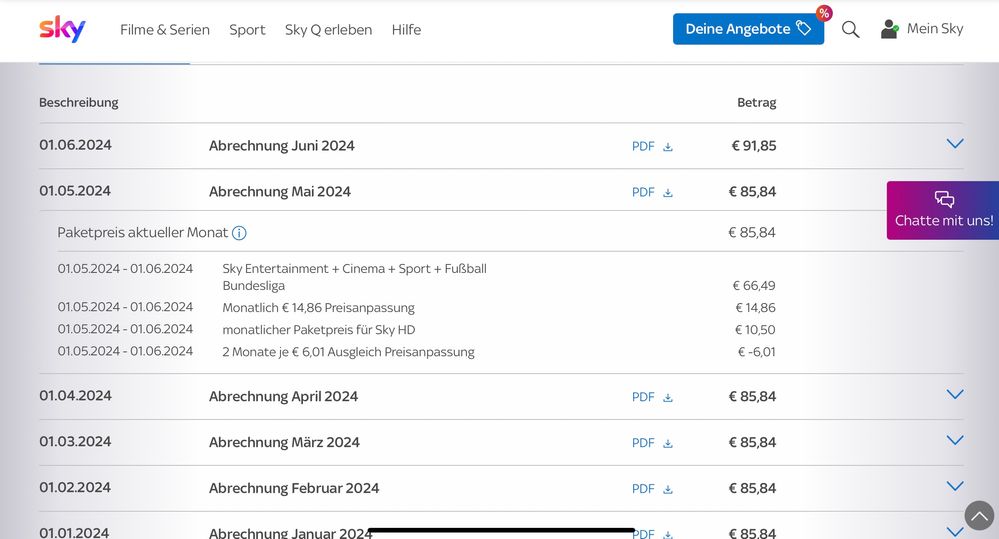Image resolution: width=999 pixels, height=539 pixels.
Task: Click the date 01.05.2024 in Mai row
Action: tap(75, 191)
